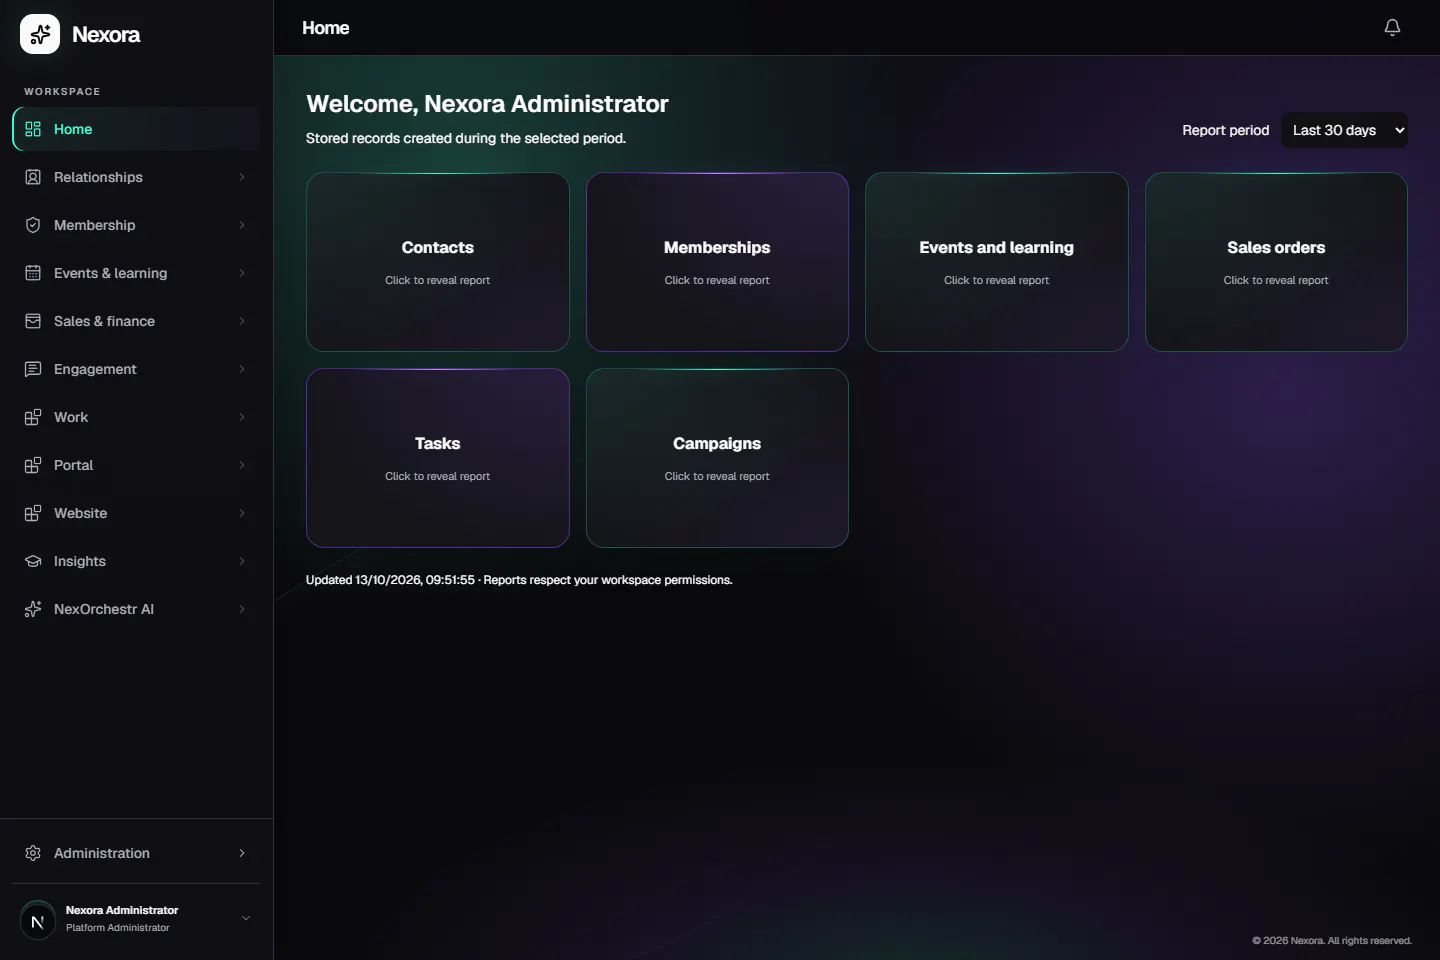Open the Membership menu item
Screen dimensions: 1440x960
tap(136, 225)
